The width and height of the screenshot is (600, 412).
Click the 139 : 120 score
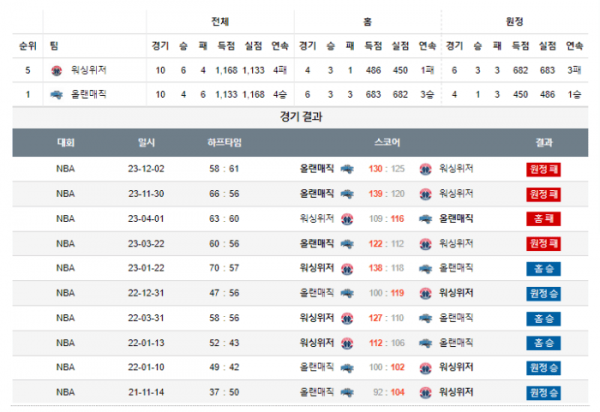click(x=386, y=194)
